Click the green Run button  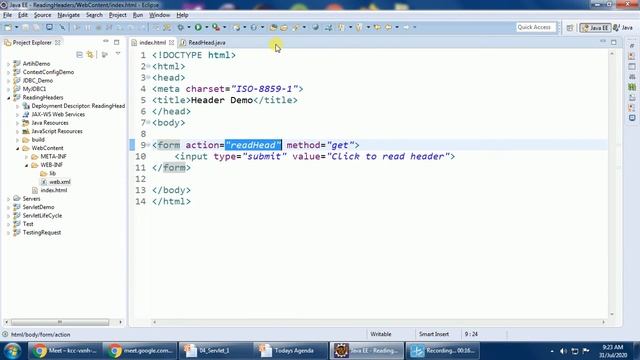(x=198, y=27)
